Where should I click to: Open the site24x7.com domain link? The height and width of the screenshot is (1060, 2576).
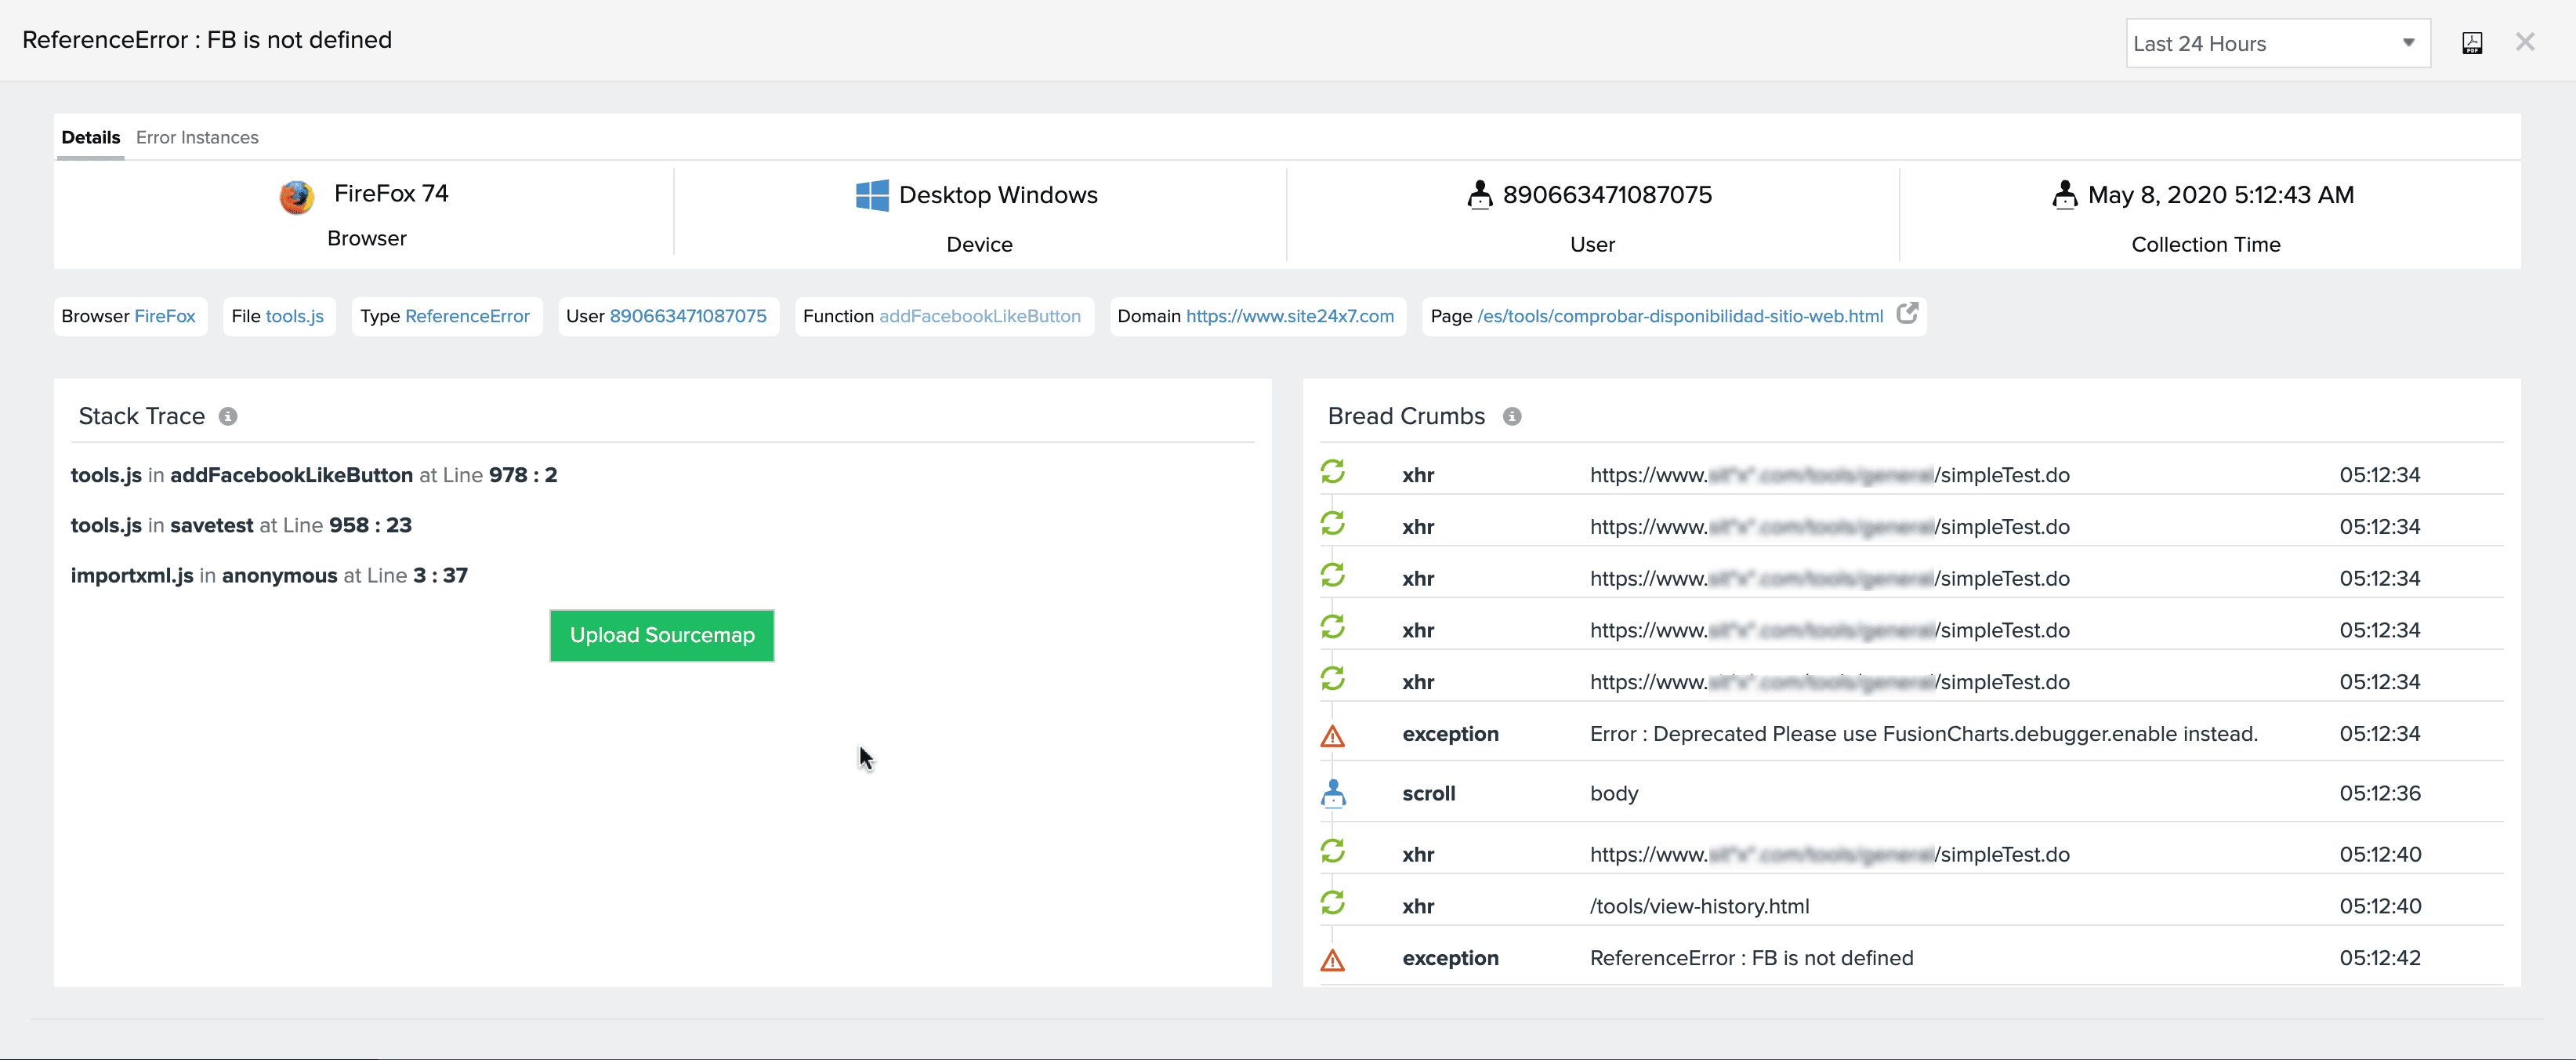[x=1289, y=317]
